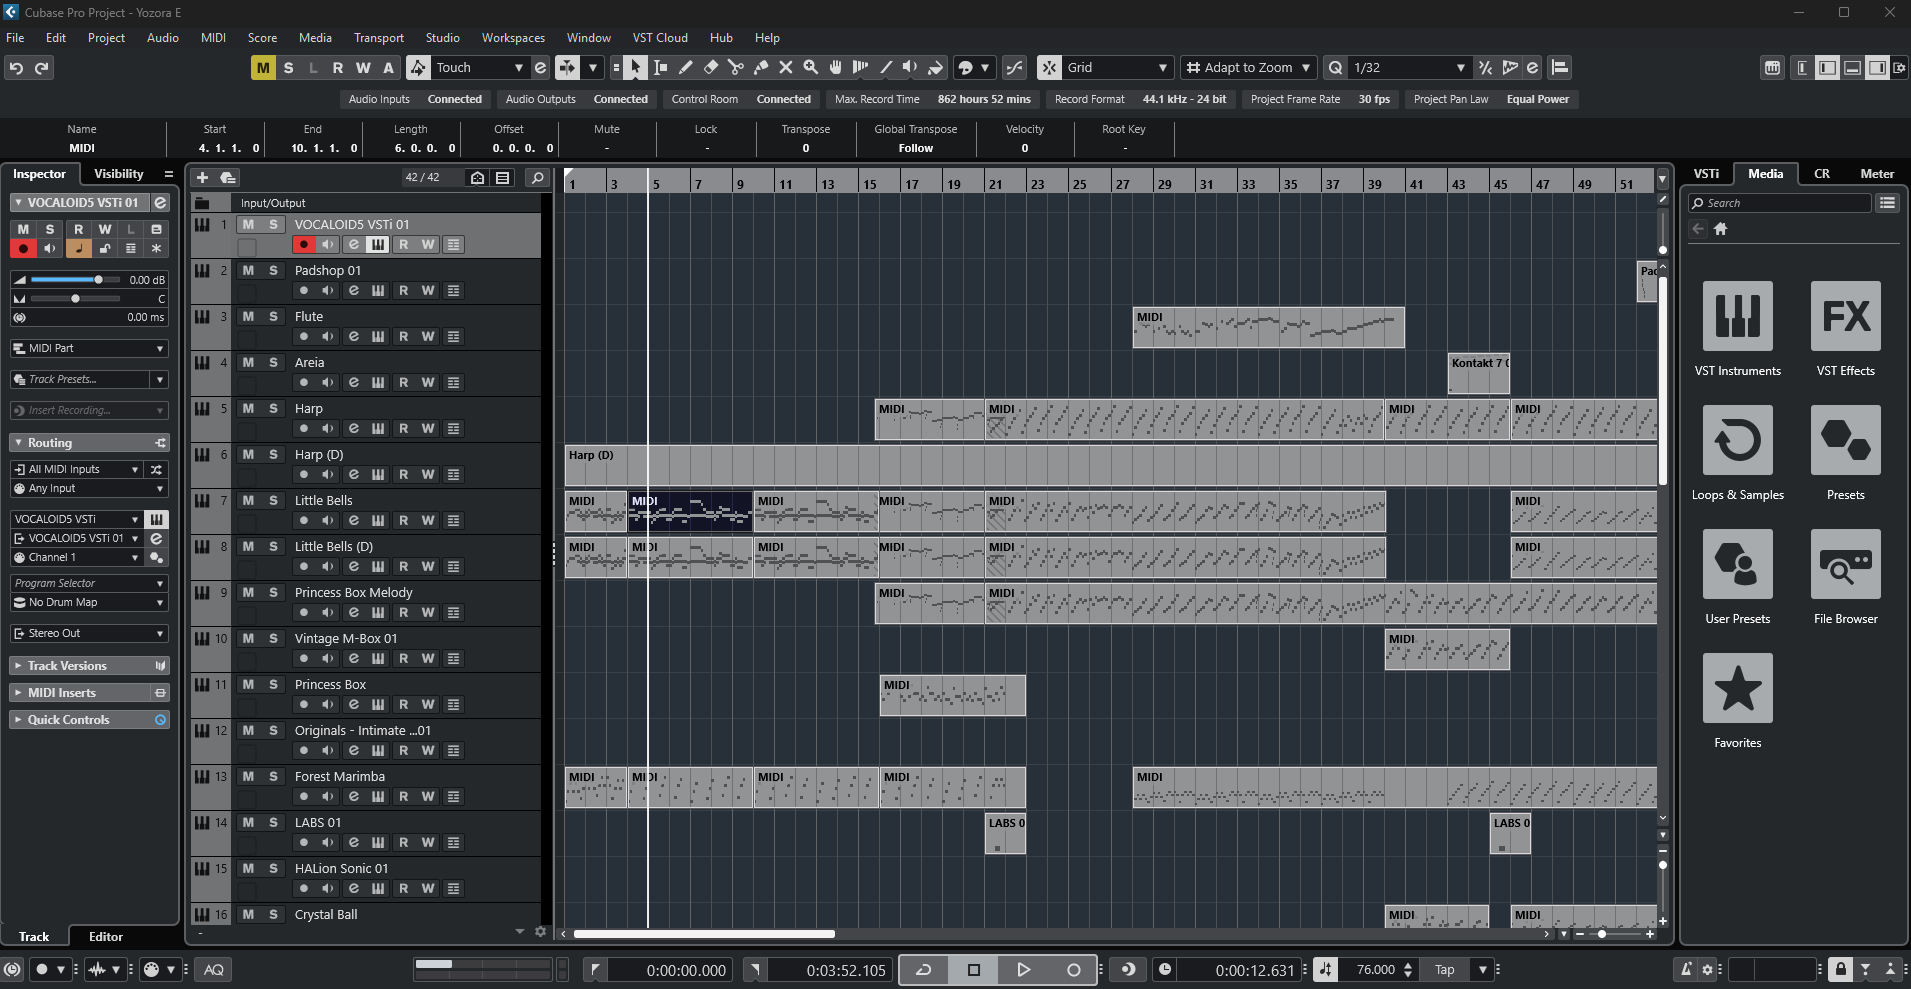This screenshot has height=989, width=1911.
Task: Open the Stereo Out routing dropdown
Action: [89, 634]
